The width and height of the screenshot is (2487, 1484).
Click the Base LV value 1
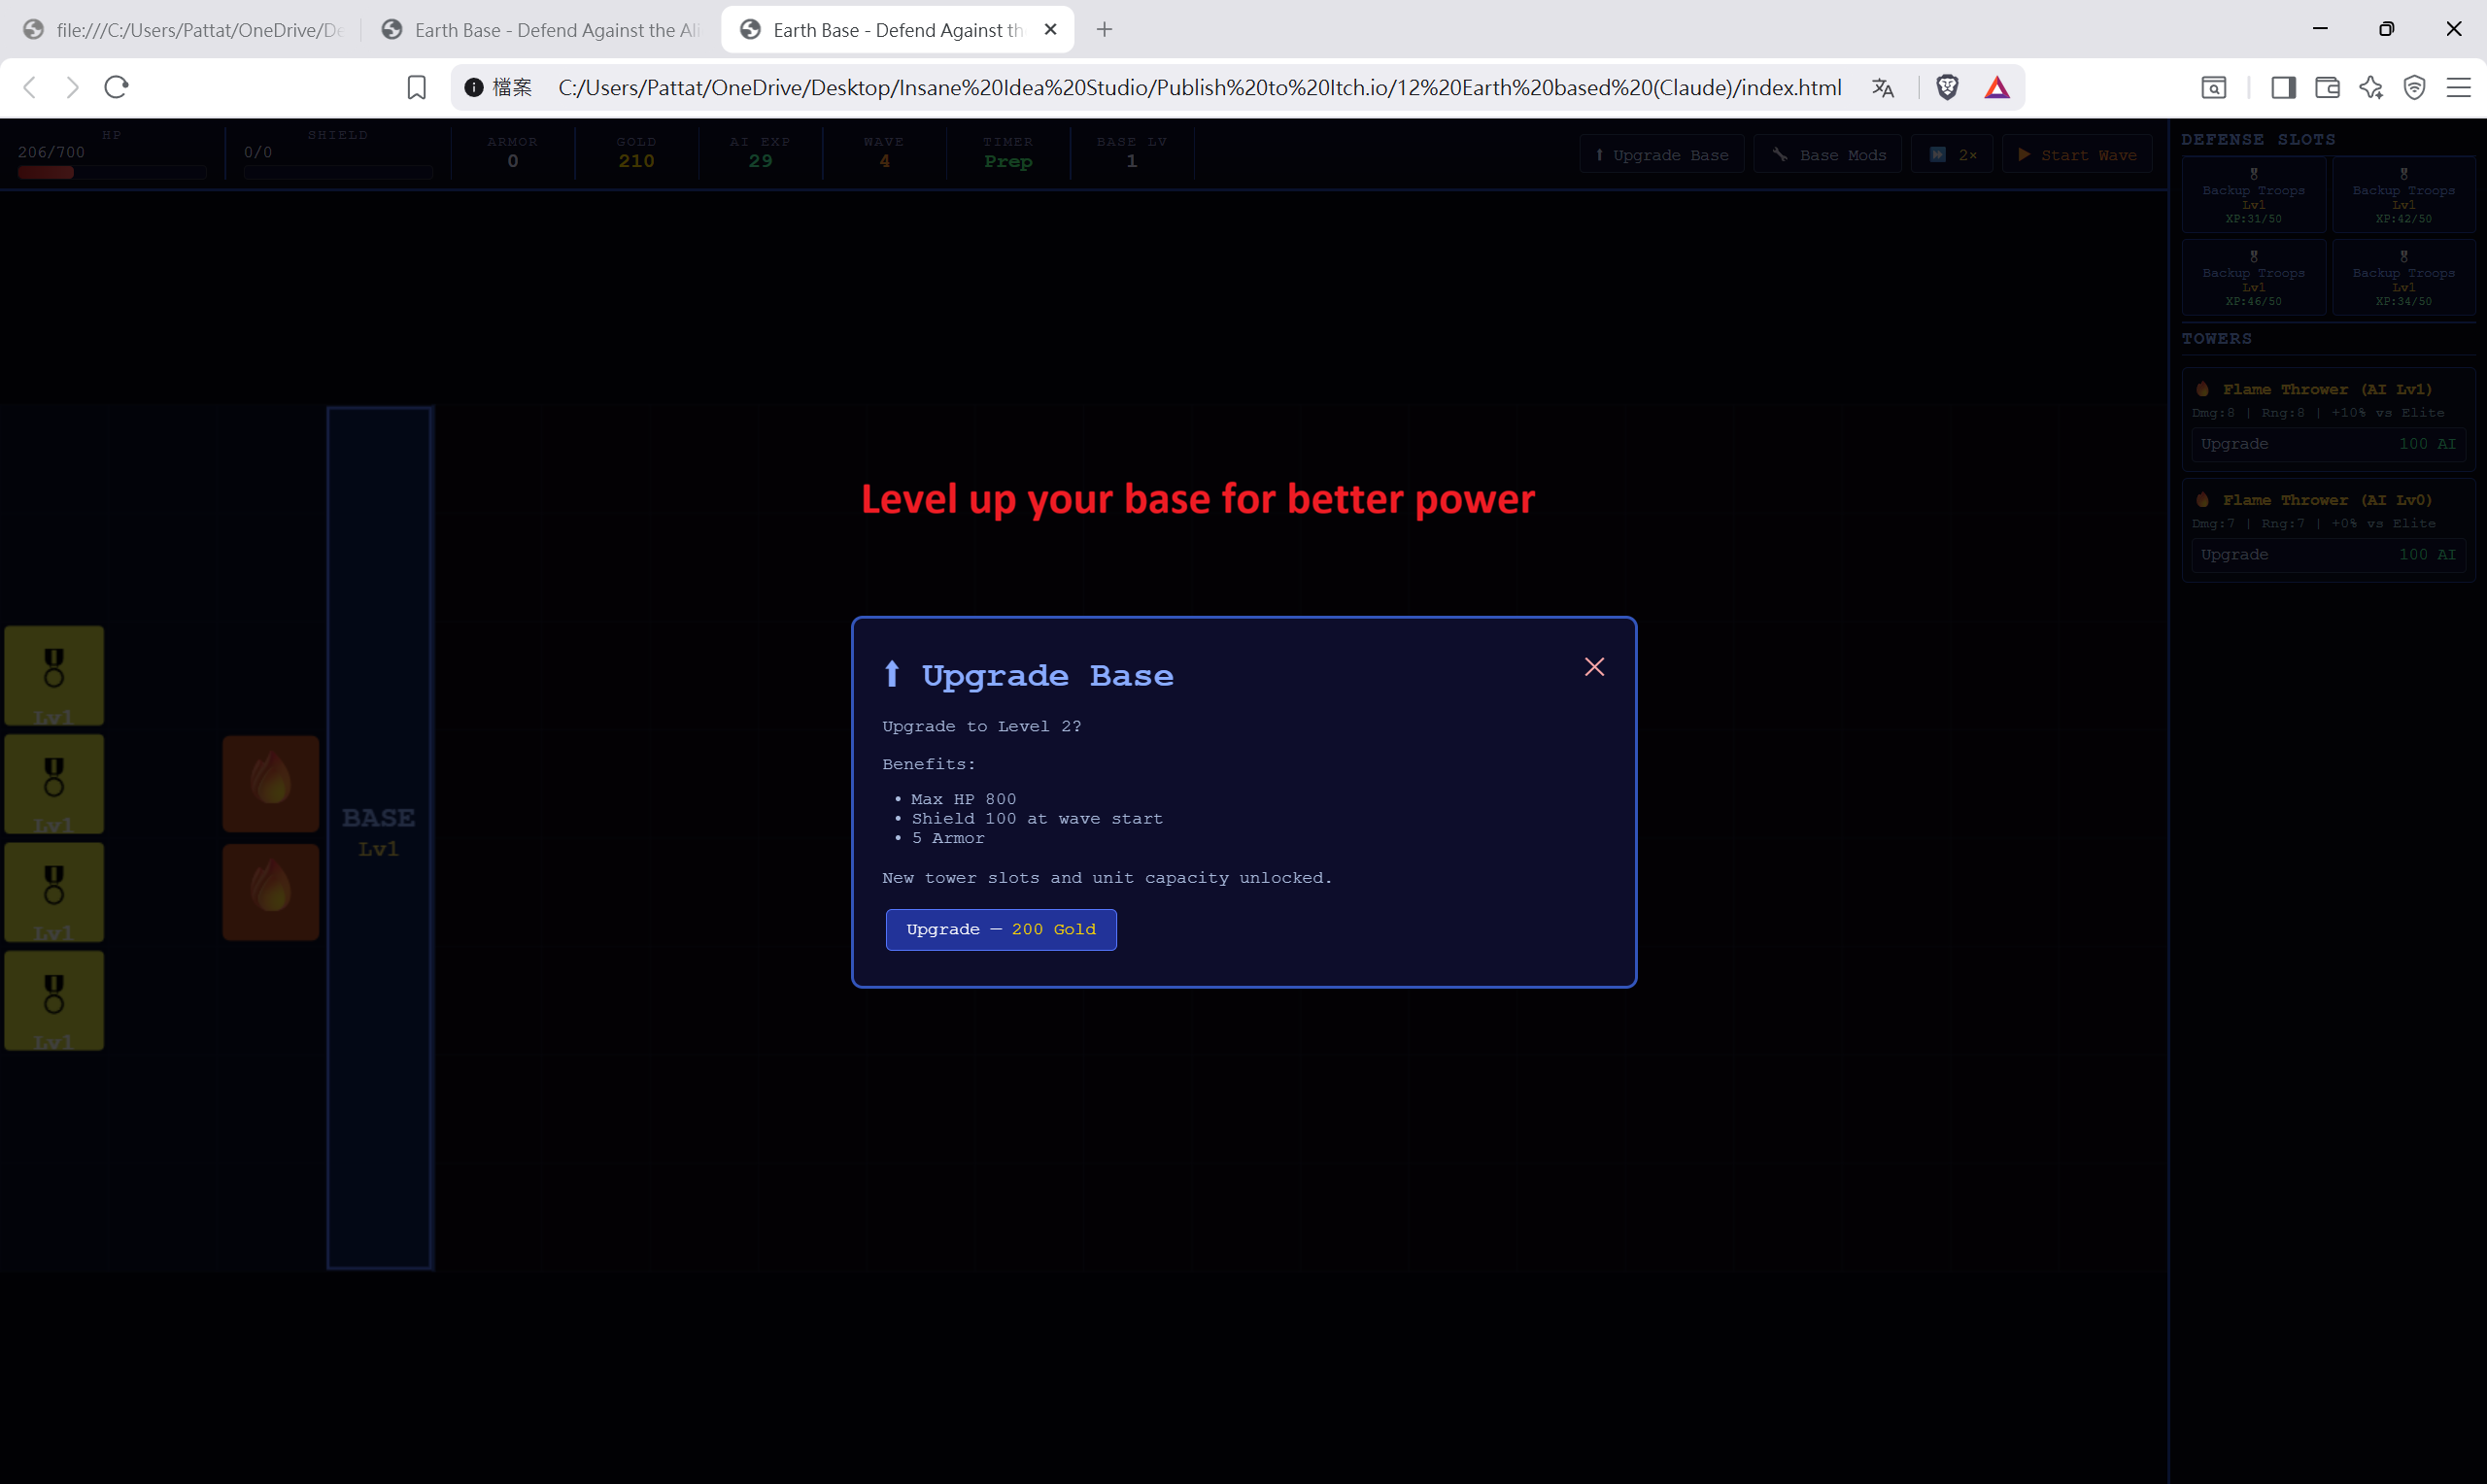click(1132, 161)
